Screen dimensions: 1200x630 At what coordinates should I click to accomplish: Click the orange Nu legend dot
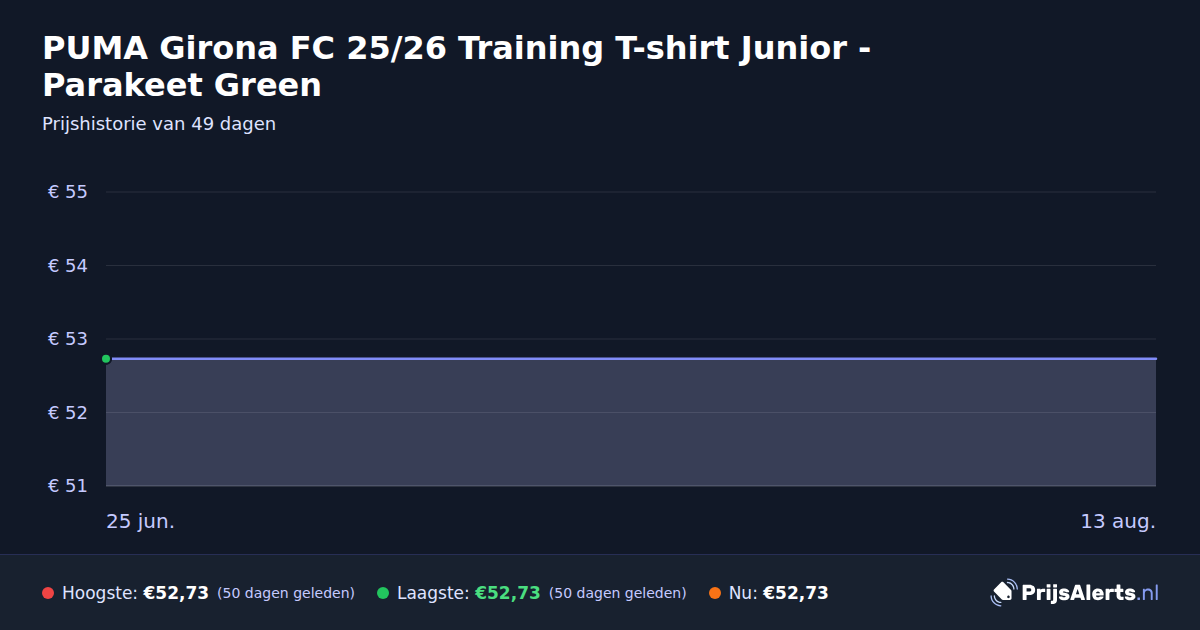715,593
